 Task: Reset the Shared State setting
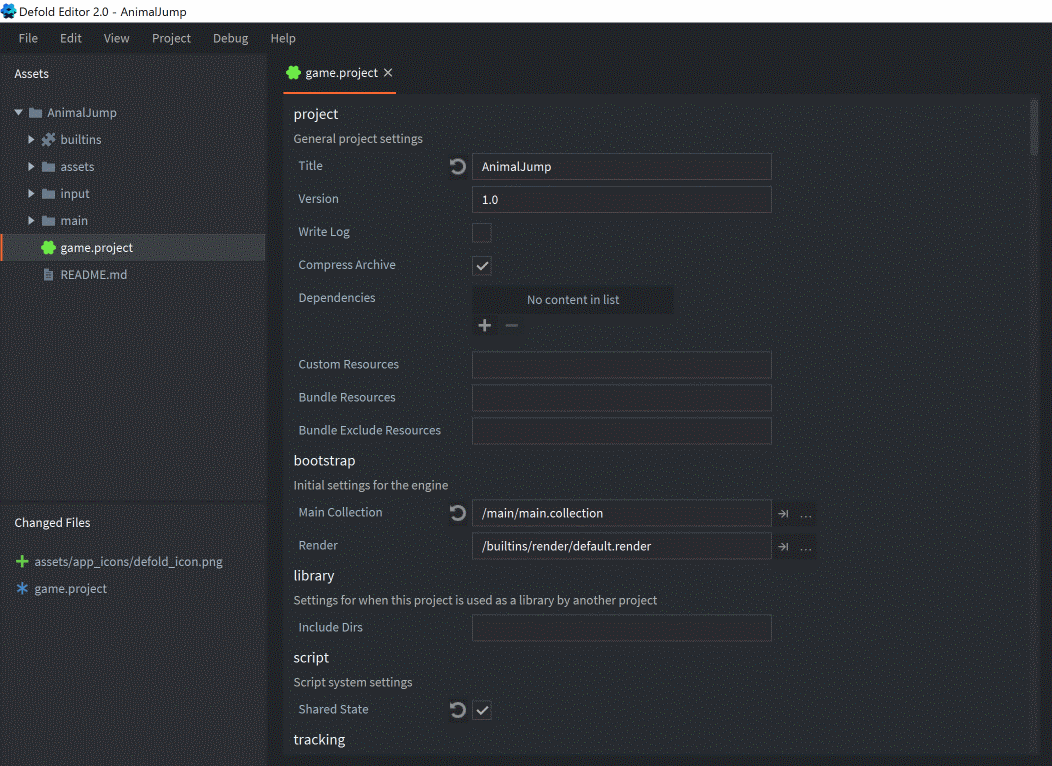coord(457,710)
